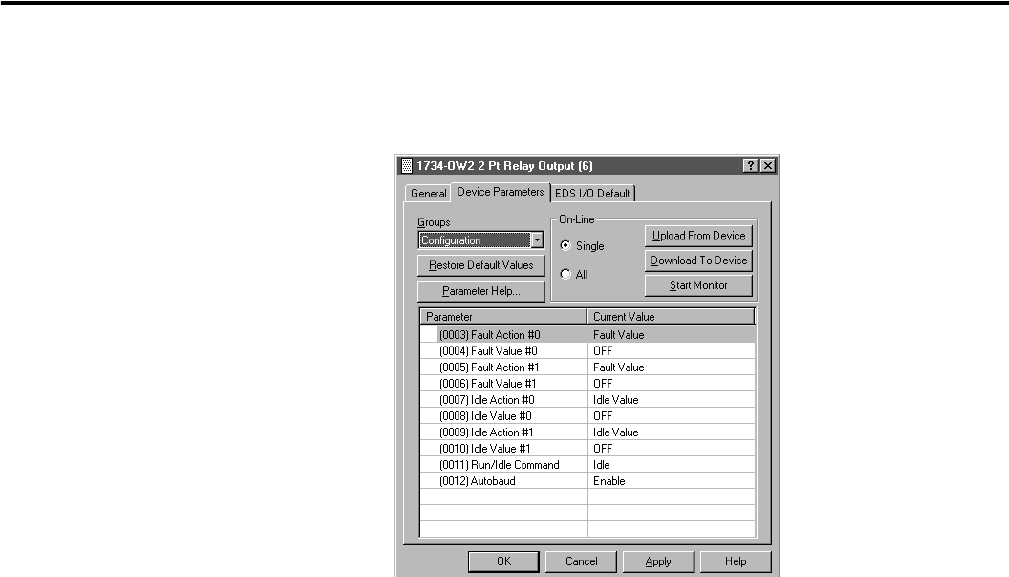Switch to the General tab

pos(429,193)
